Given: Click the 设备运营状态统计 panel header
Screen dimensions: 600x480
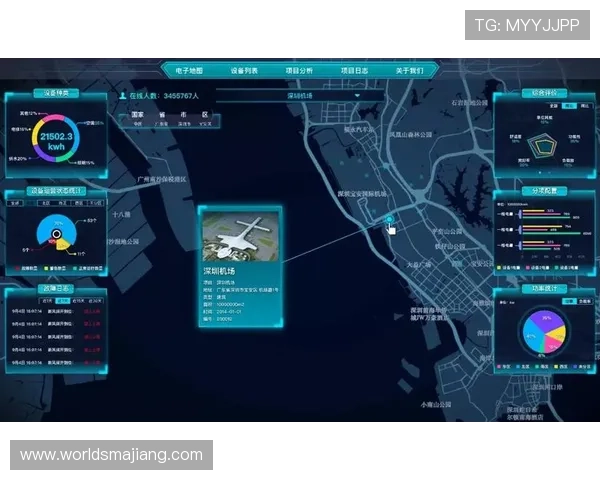Looking at the screenshot, I should [x=56, y=191].
